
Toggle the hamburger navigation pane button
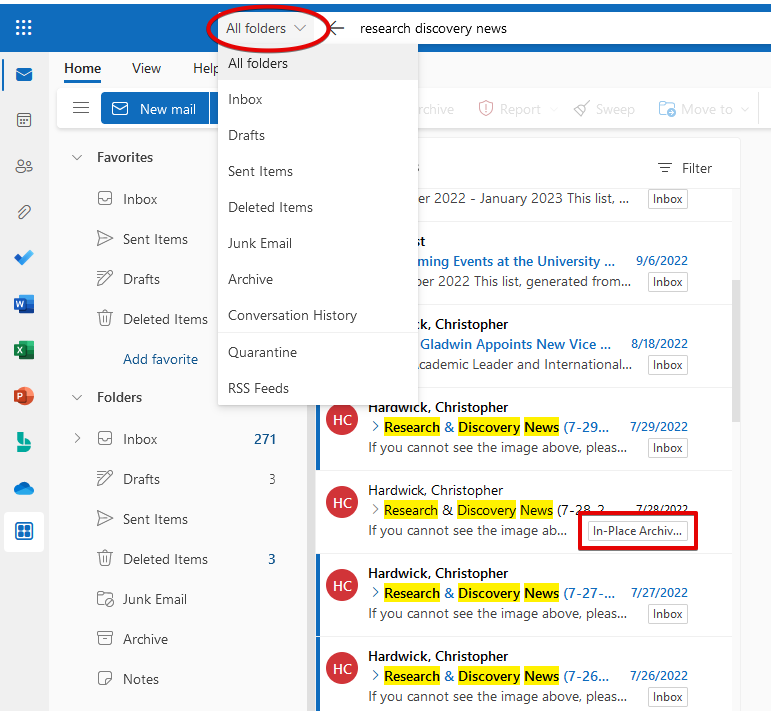pos(81,109)
